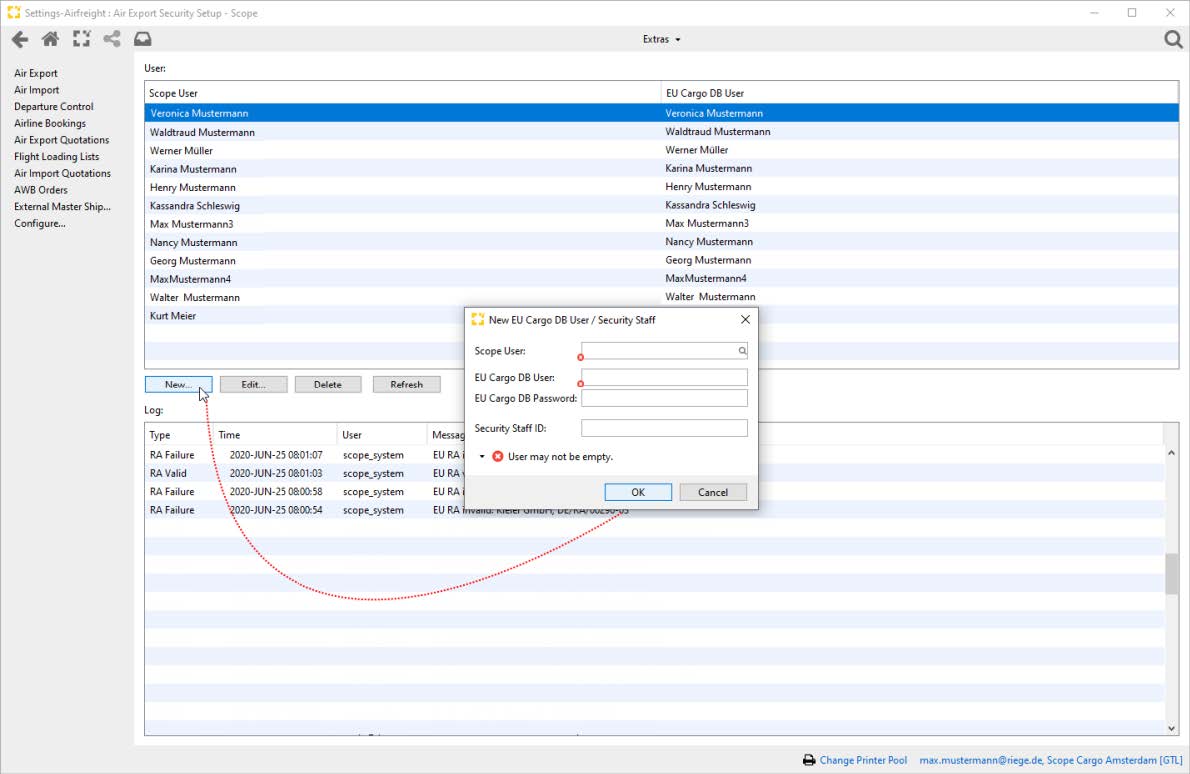Click the EU Cargo DB Password field
The width and height of the screenshot is (1190, 774).
pyautogui.click(x=664, y=398)
